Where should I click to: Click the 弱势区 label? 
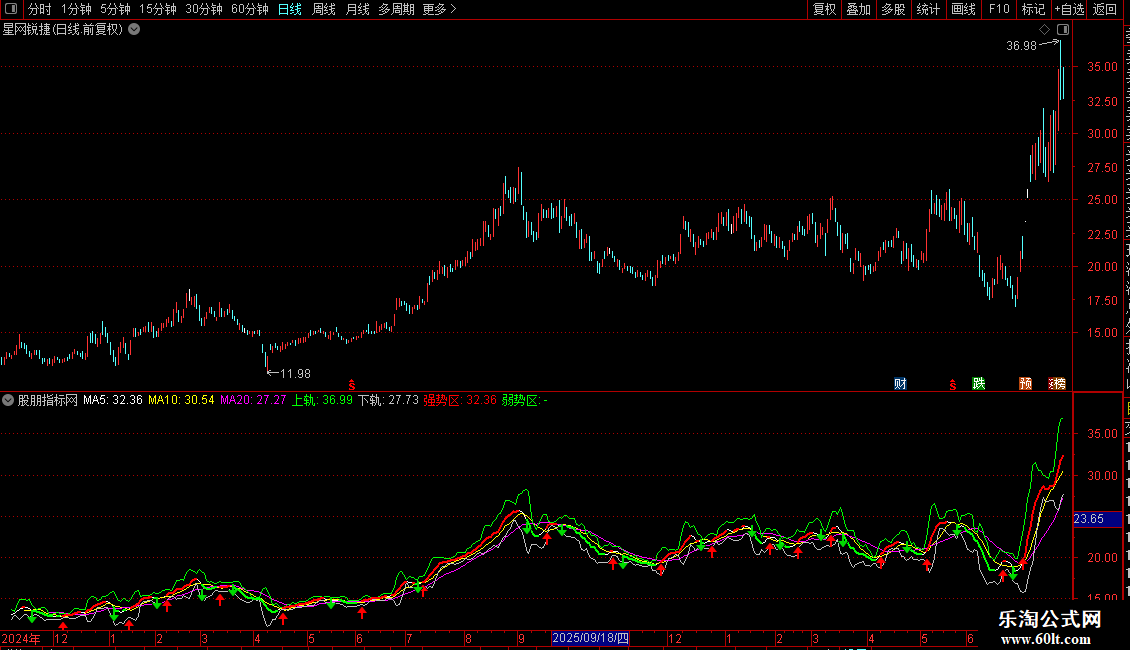[x=525, y=400]
